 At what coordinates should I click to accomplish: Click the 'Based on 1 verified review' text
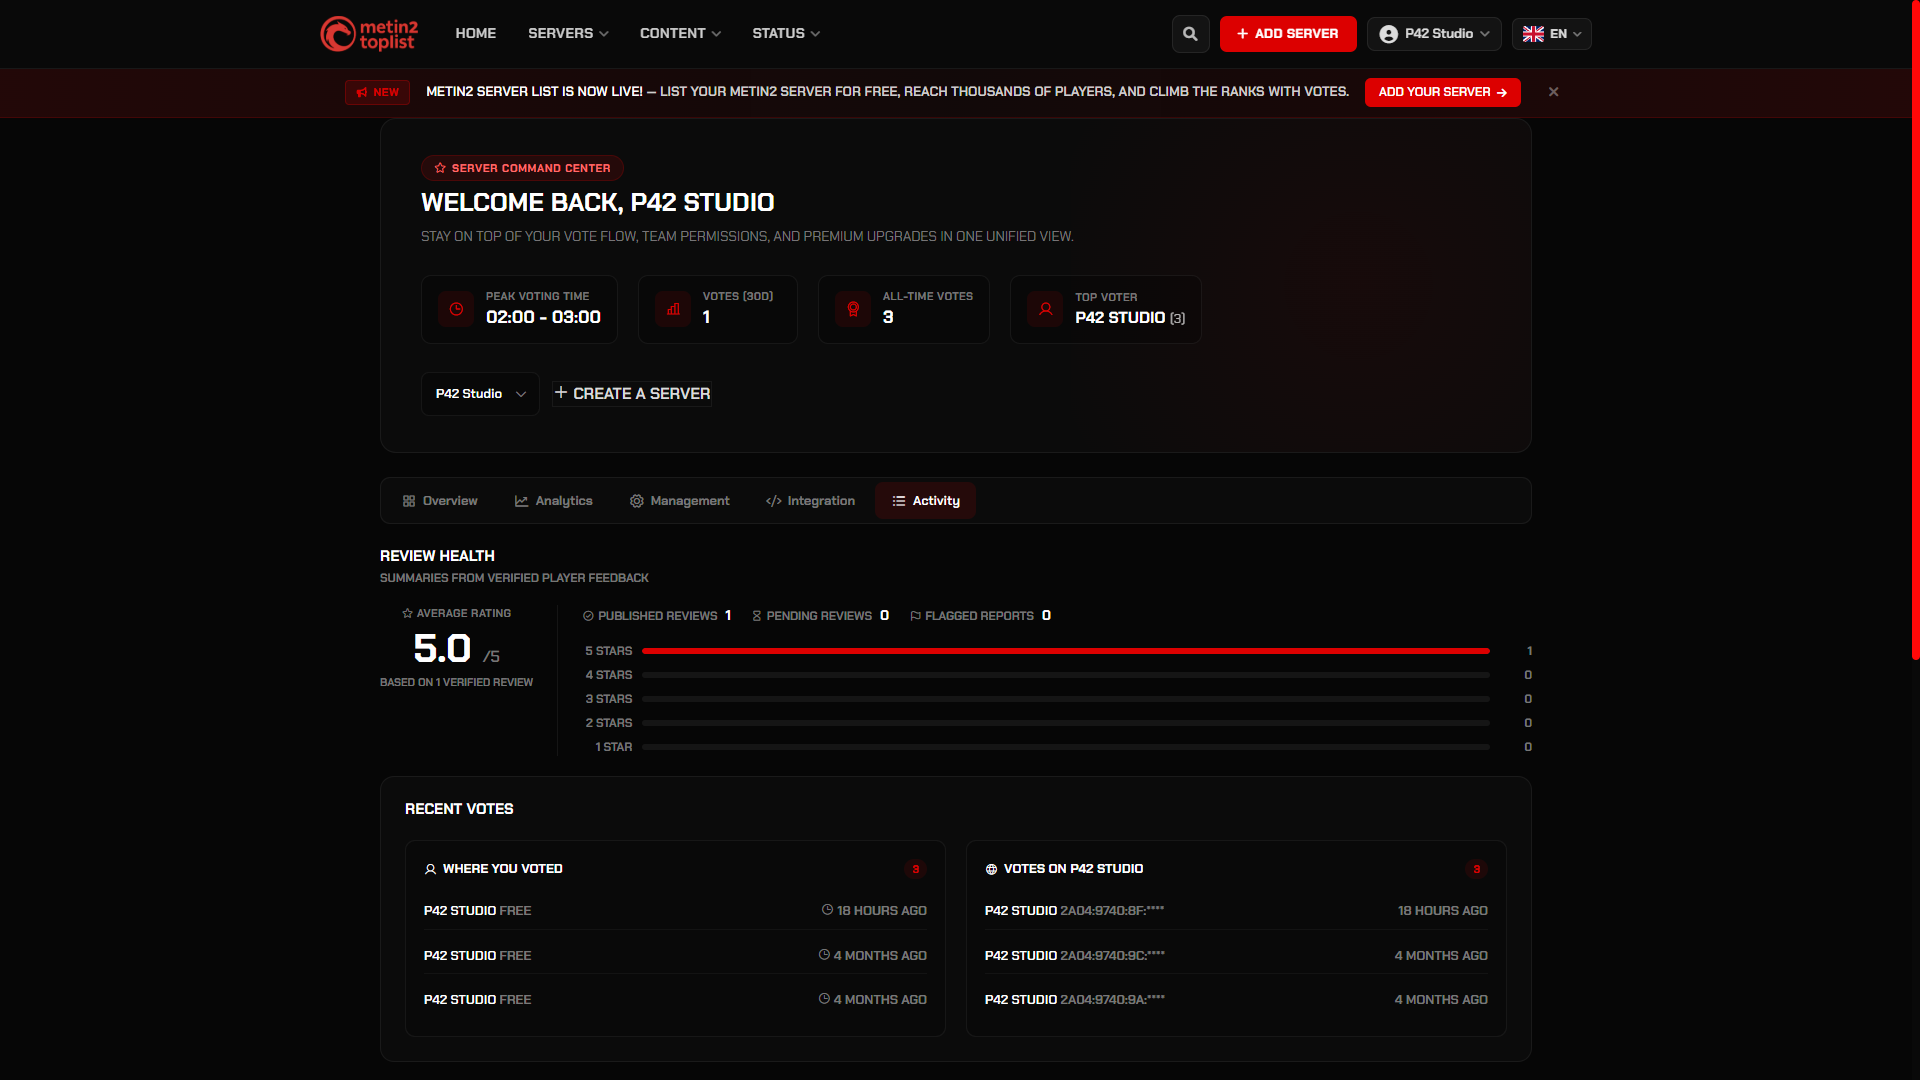click(456, 682)
